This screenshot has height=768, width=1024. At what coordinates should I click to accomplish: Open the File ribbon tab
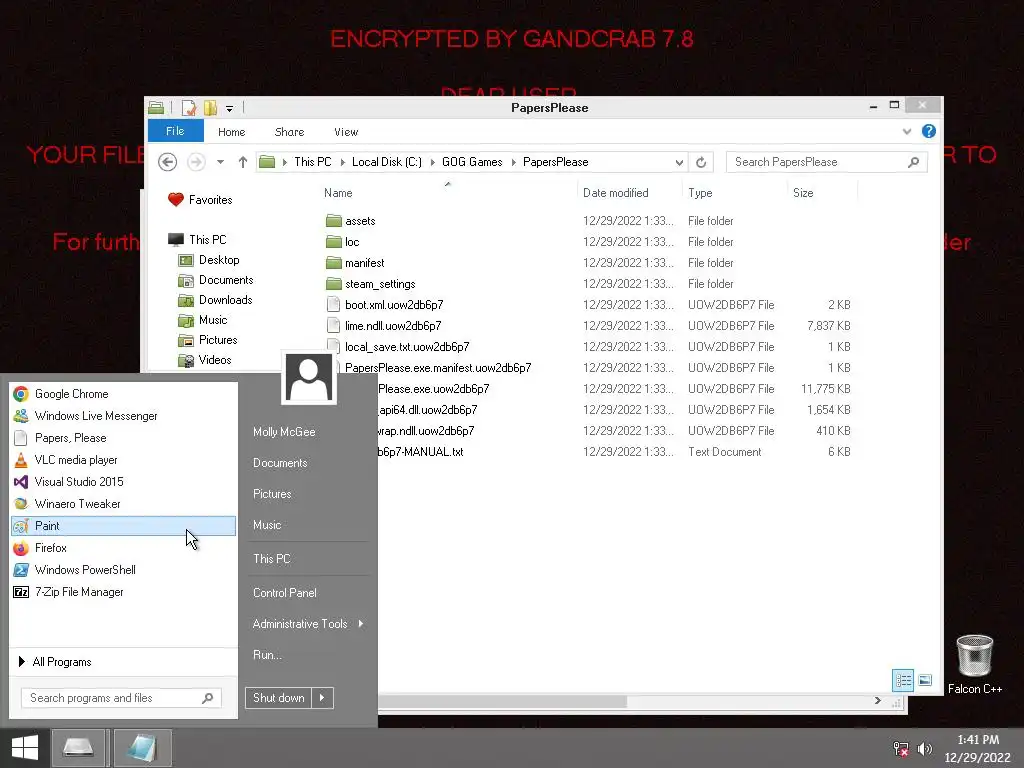point(176,131)
